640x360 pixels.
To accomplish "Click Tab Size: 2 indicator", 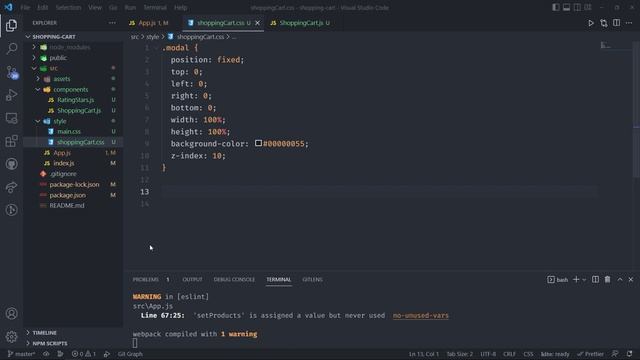I will tap(460, 354).
